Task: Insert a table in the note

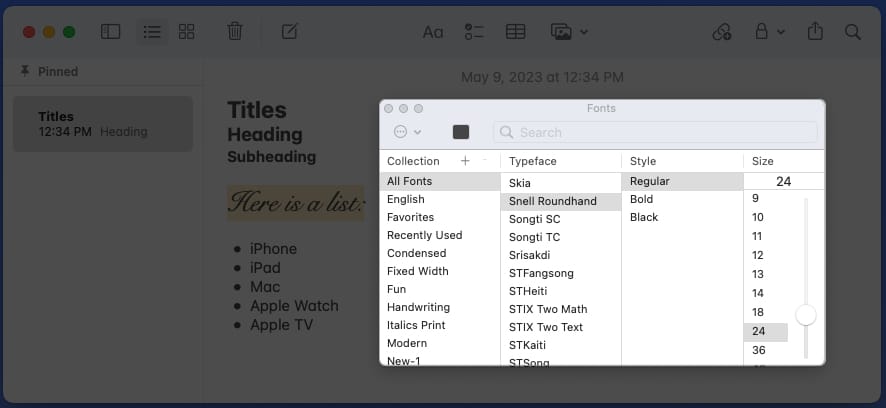Action: click(515, 32)
